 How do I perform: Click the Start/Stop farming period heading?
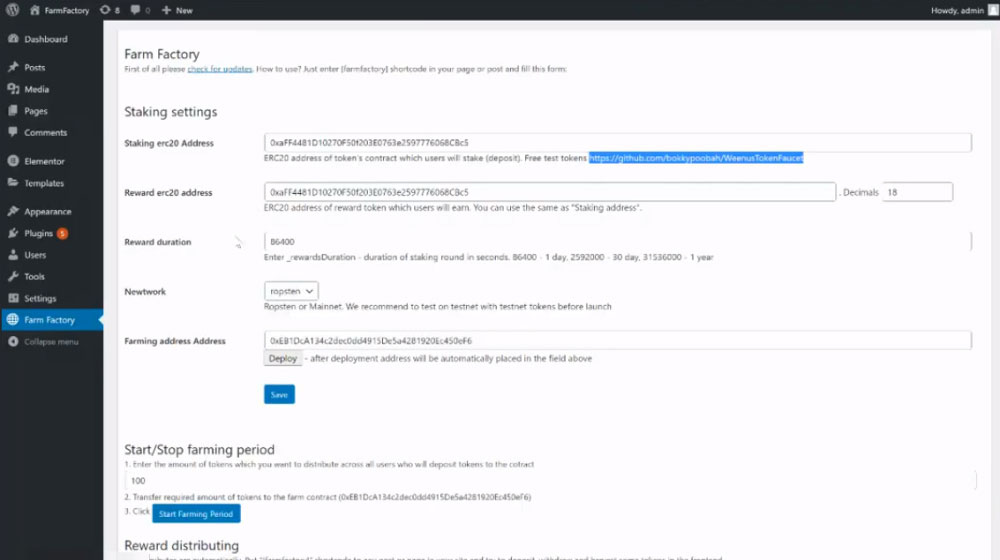pyautogui.click(x=199, y=450)
